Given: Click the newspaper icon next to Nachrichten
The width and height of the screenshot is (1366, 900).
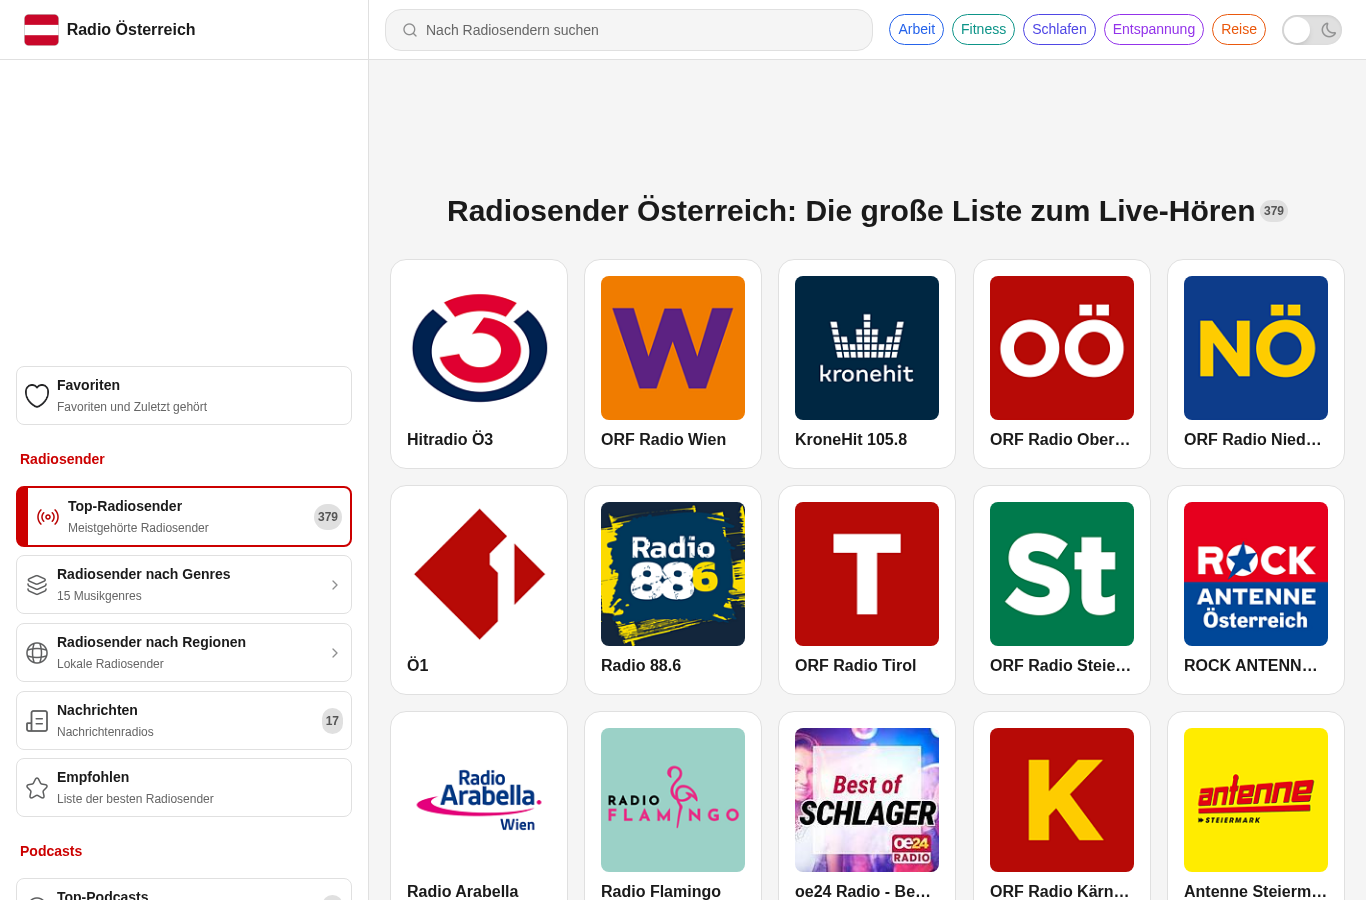Looking at the screenshot, I should 37,721.
